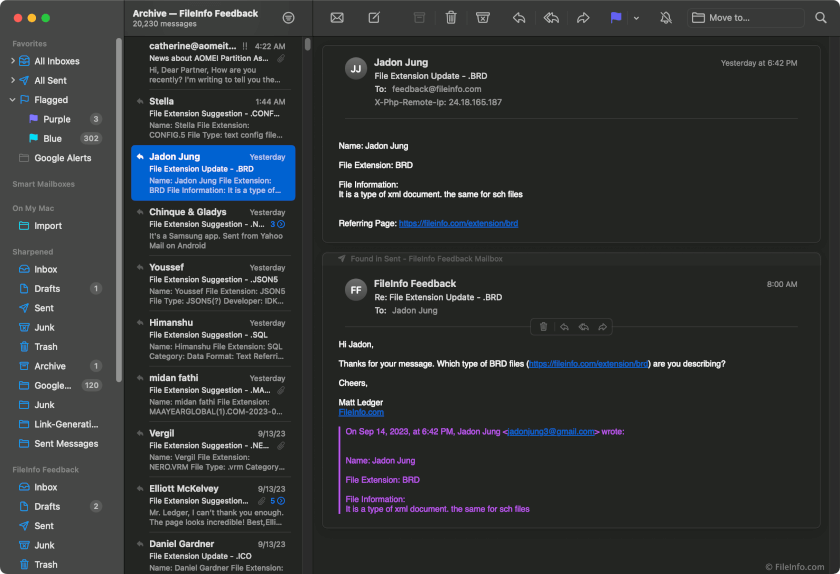Click the JJ sender avatar
Image resolution: width=840 pixels, height=574 pixels.
tap(356, 69)
